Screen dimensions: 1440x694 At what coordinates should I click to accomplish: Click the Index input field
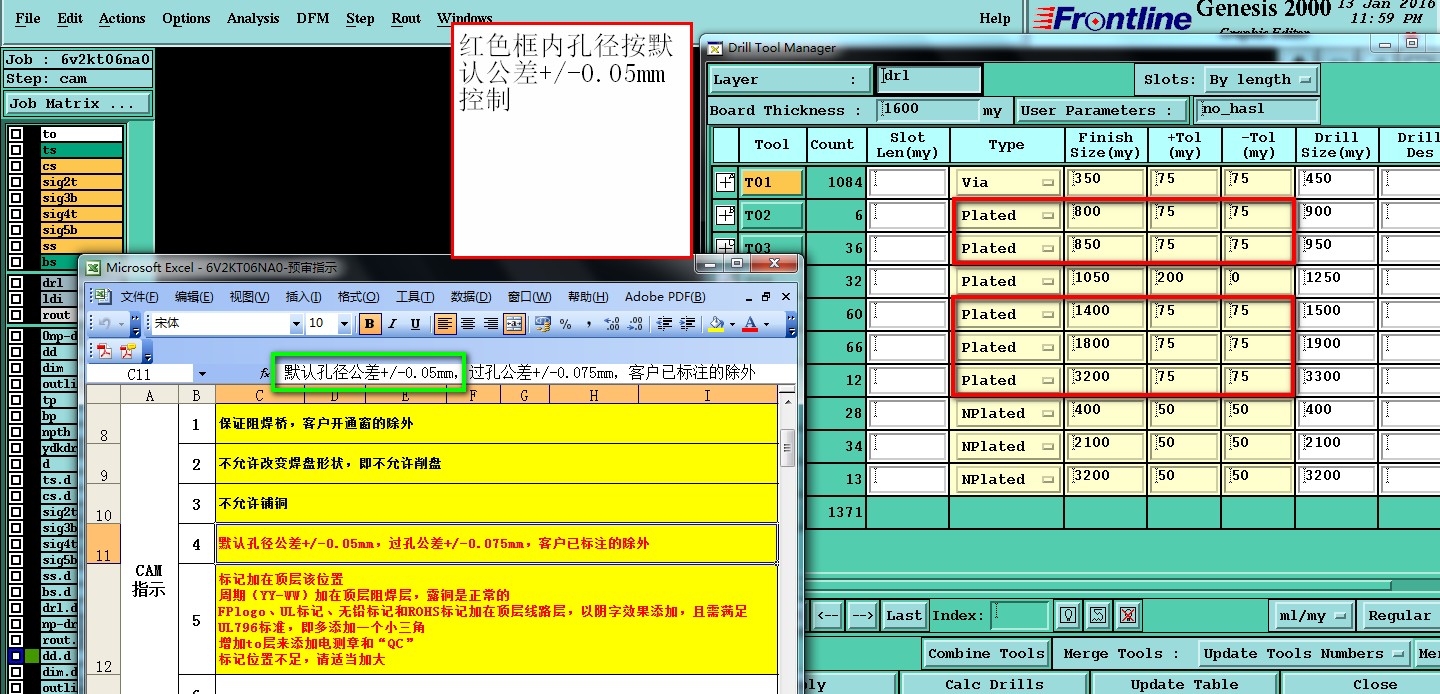(1021, 615)
